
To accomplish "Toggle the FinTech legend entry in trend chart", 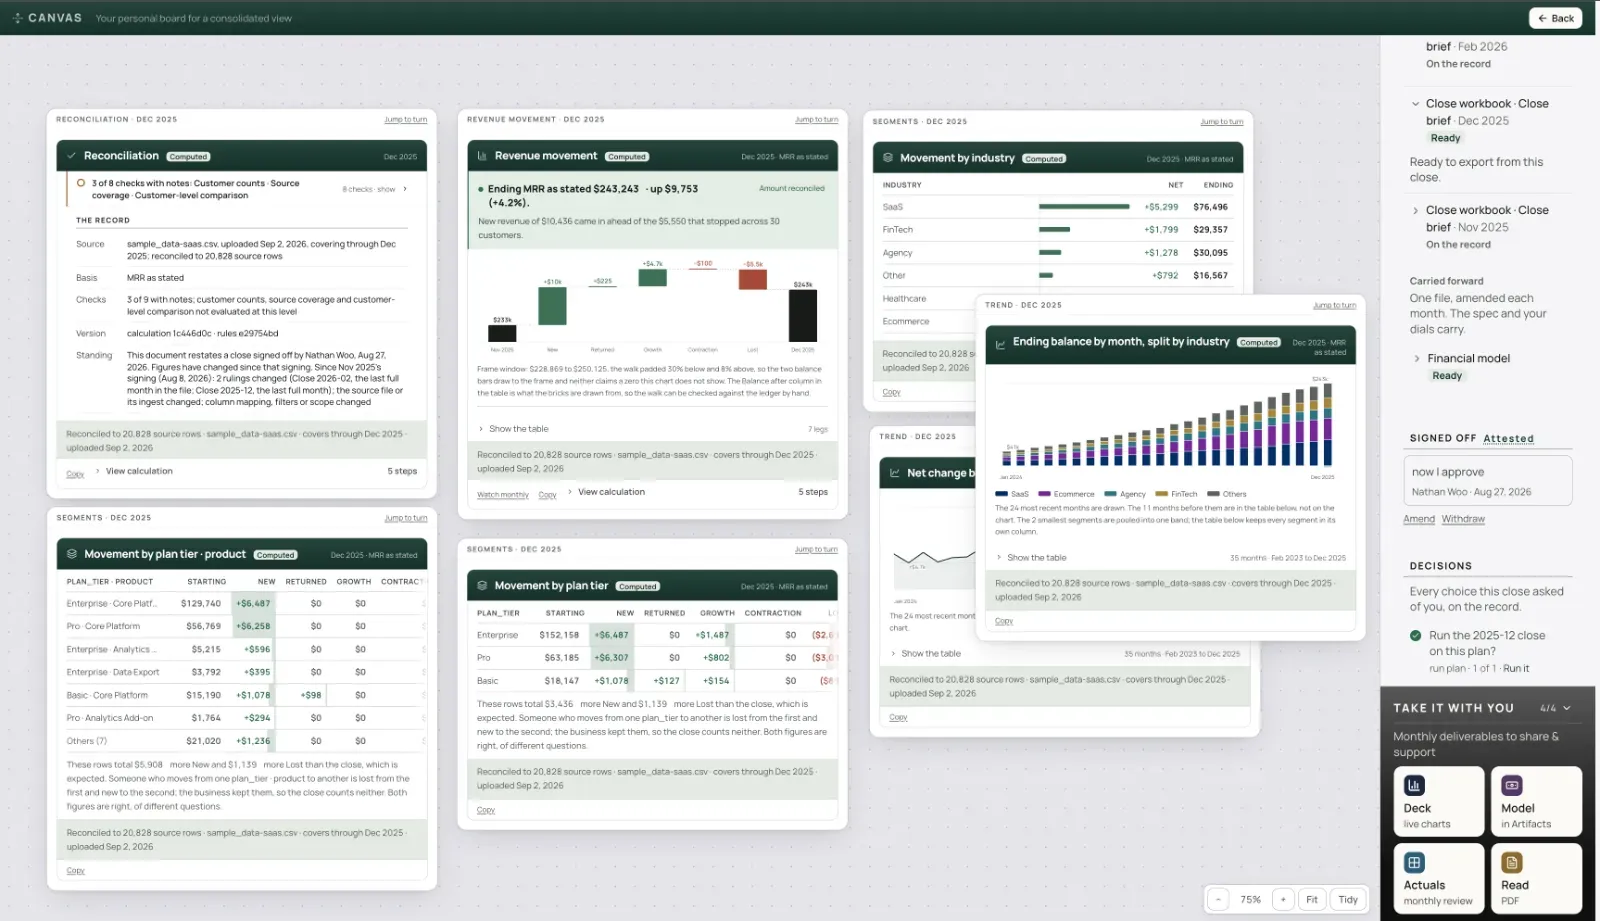I will 1176,494.
